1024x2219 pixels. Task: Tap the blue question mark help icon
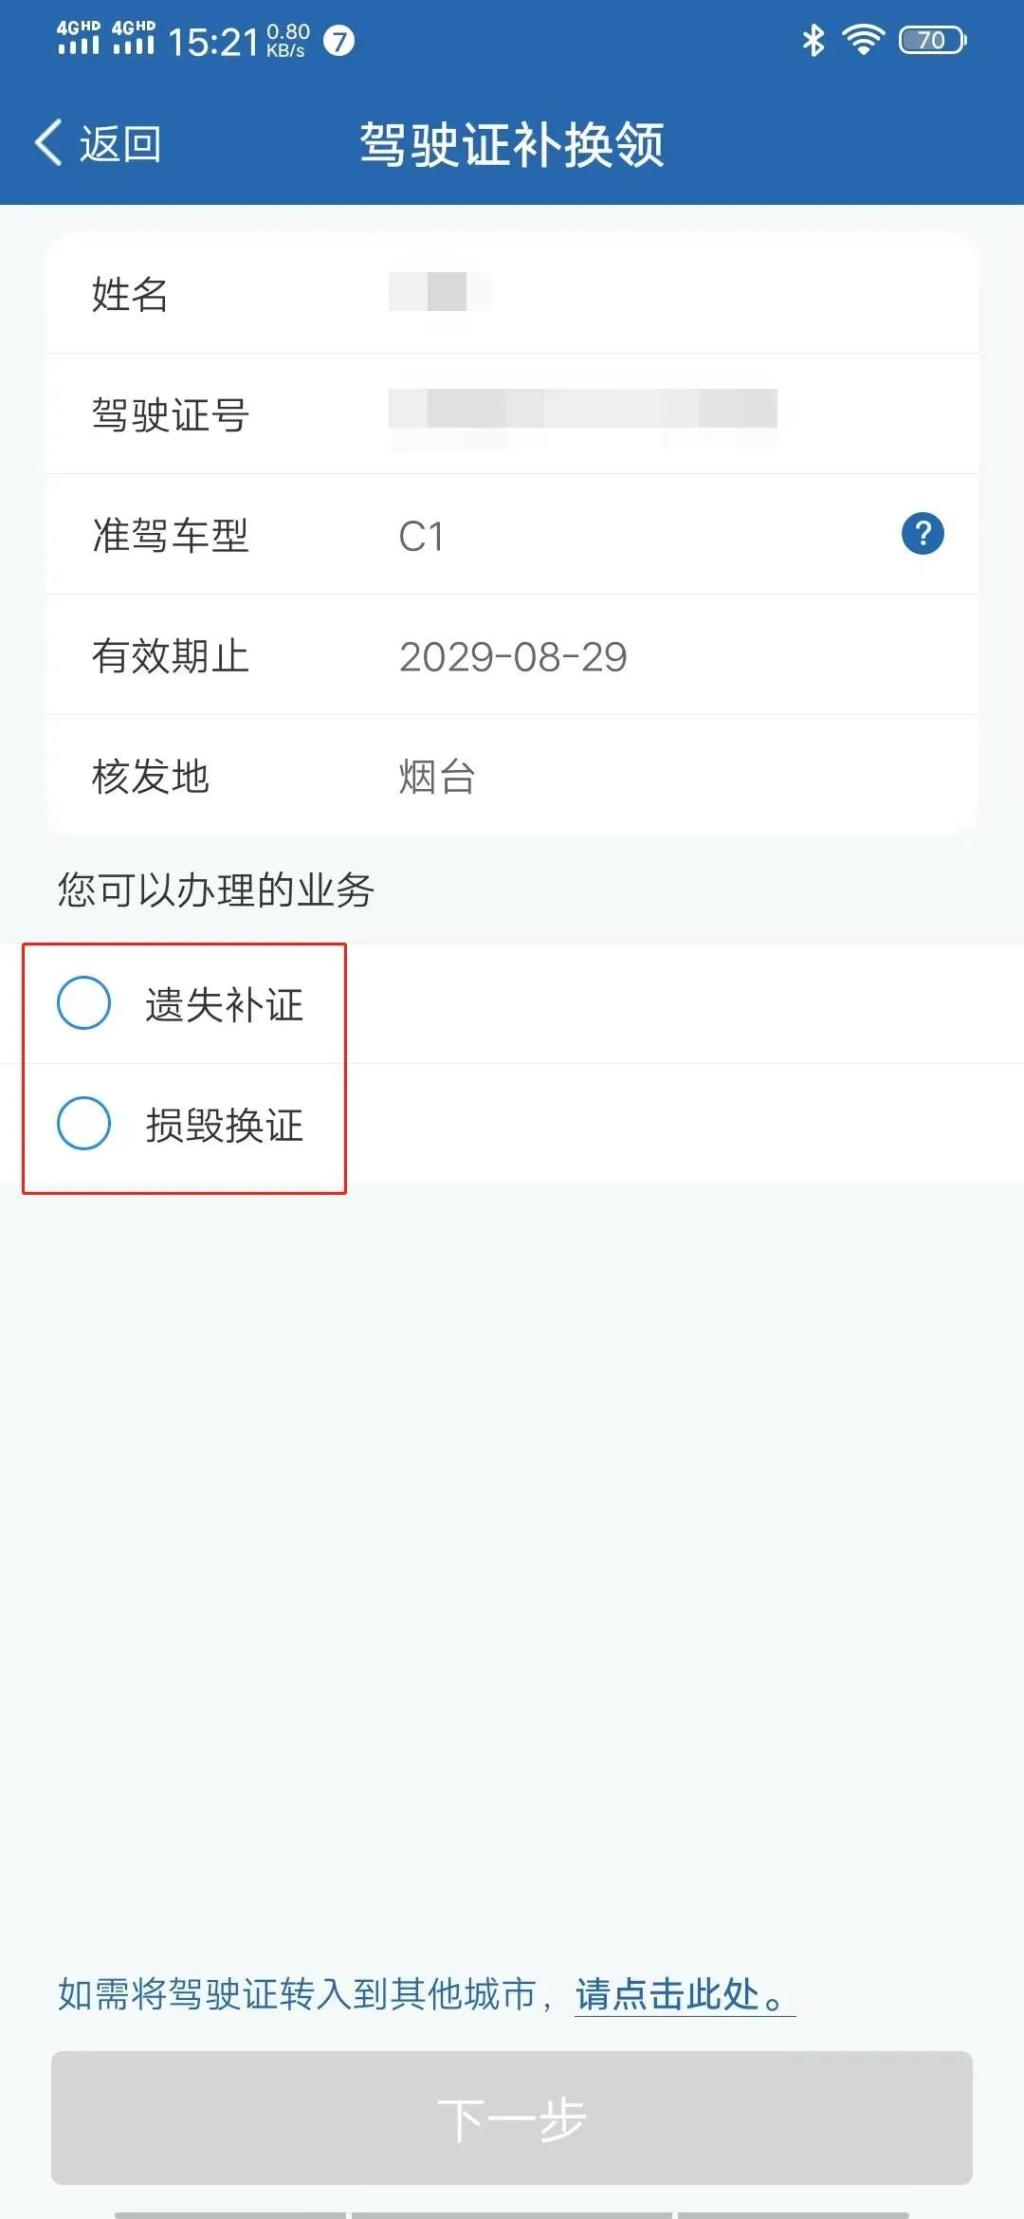point(922,534)
